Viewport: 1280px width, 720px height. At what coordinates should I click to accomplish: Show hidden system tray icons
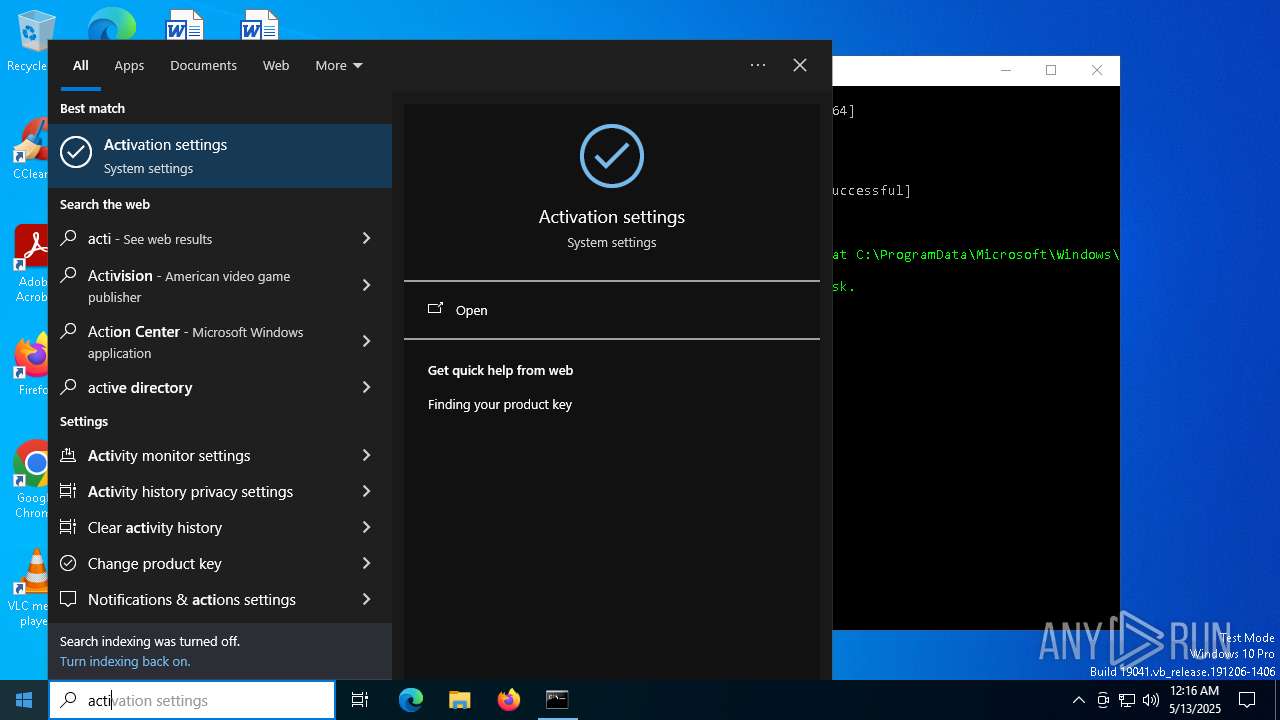click(x=1078, y=700)
